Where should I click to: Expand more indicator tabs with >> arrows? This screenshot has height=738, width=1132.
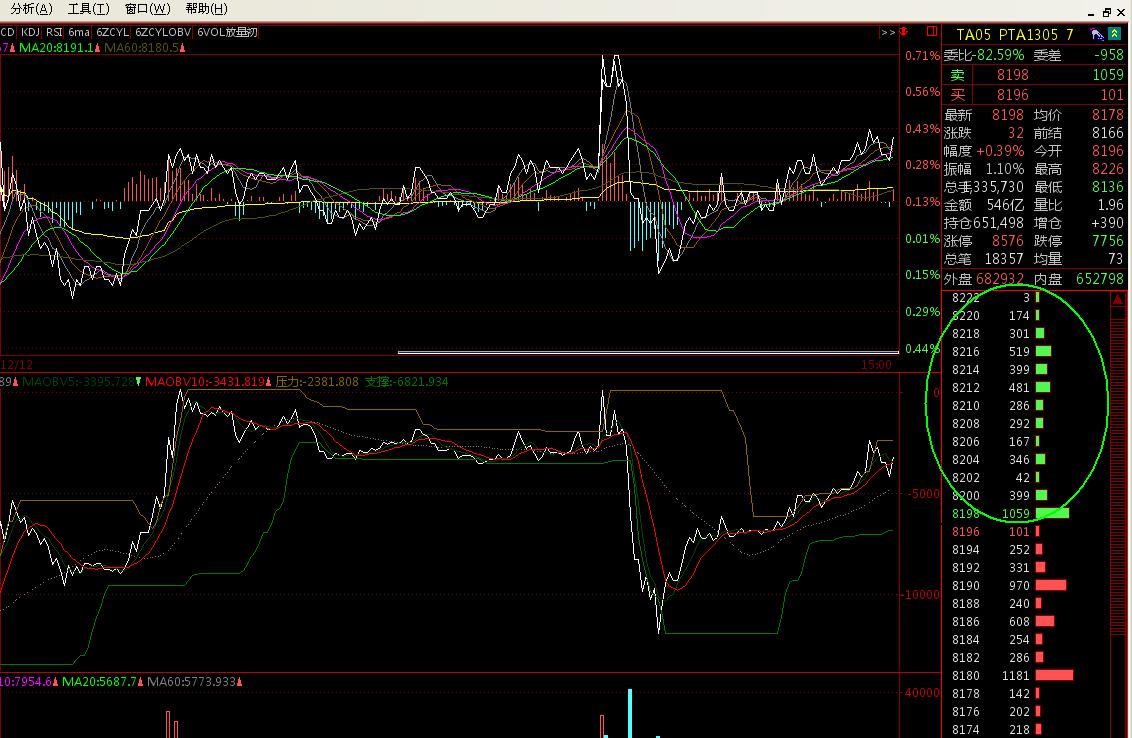pos(887,32)
